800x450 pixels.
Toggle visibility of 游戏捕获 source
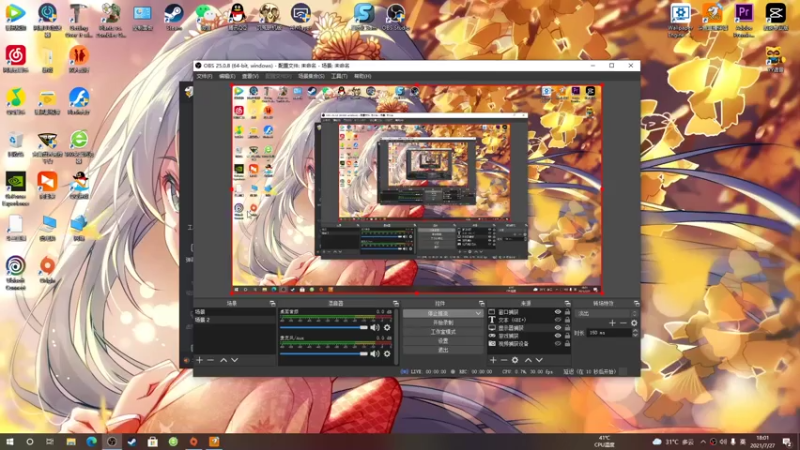[558, 336]
